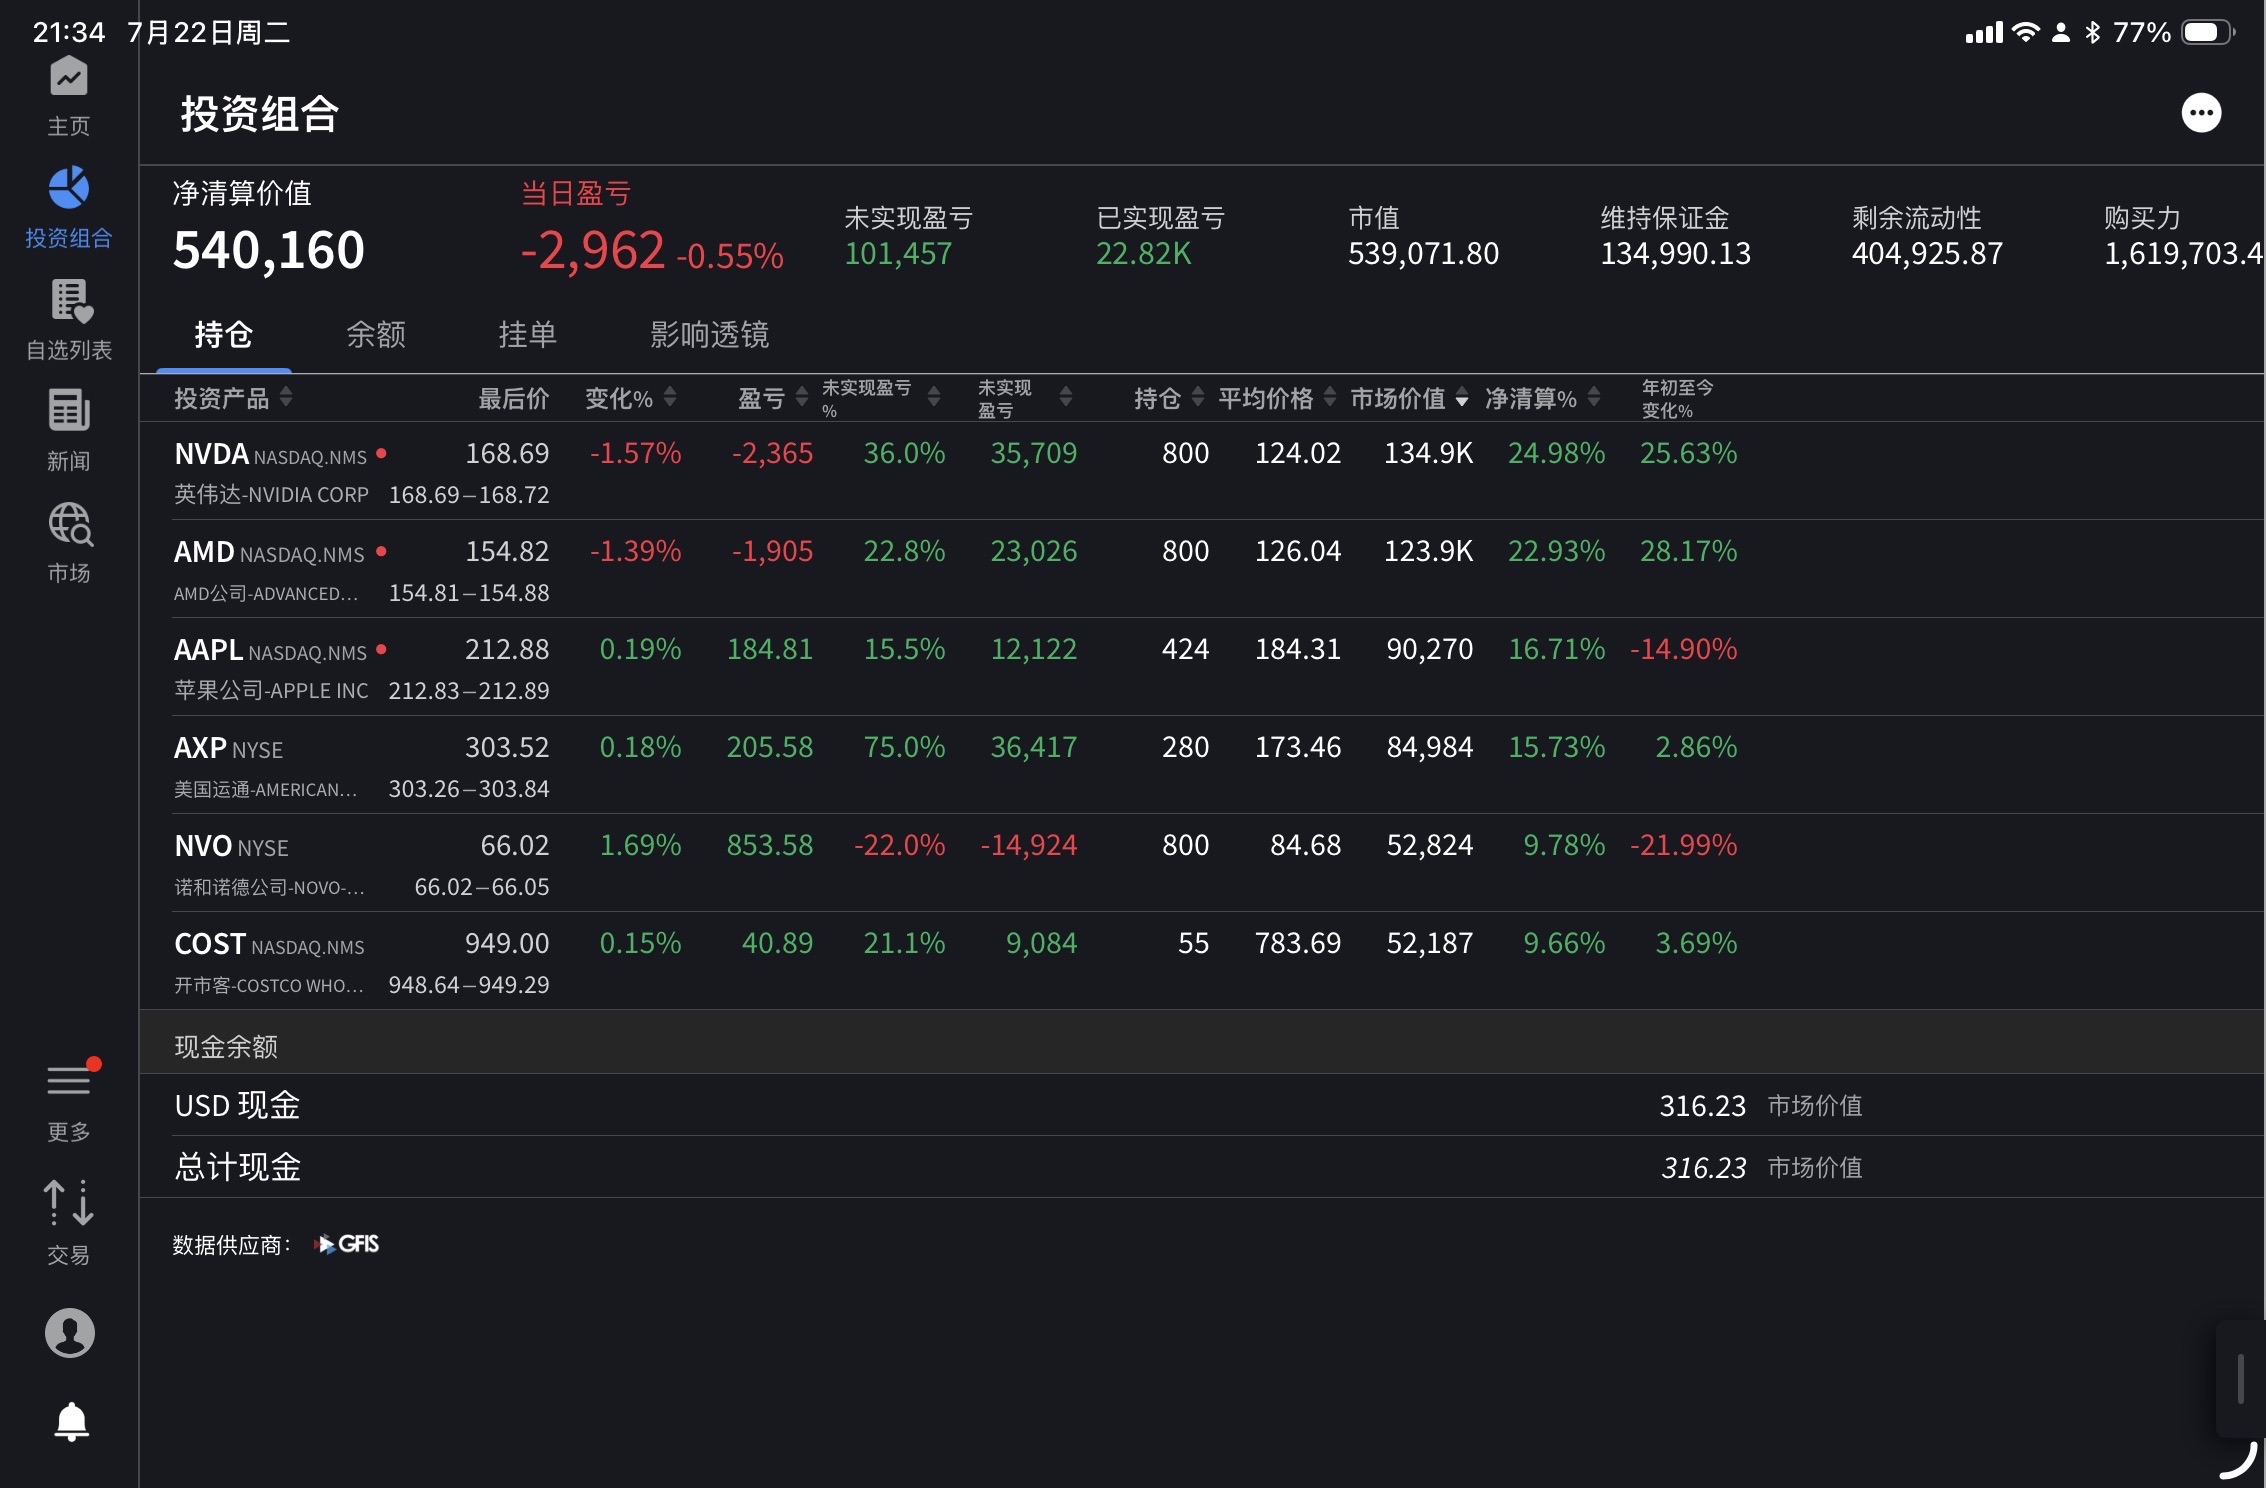This screenshot has height=1488, width=2266.
Task: Sort by 未实现盈亏 amount column header
Action: [1024, 398]
